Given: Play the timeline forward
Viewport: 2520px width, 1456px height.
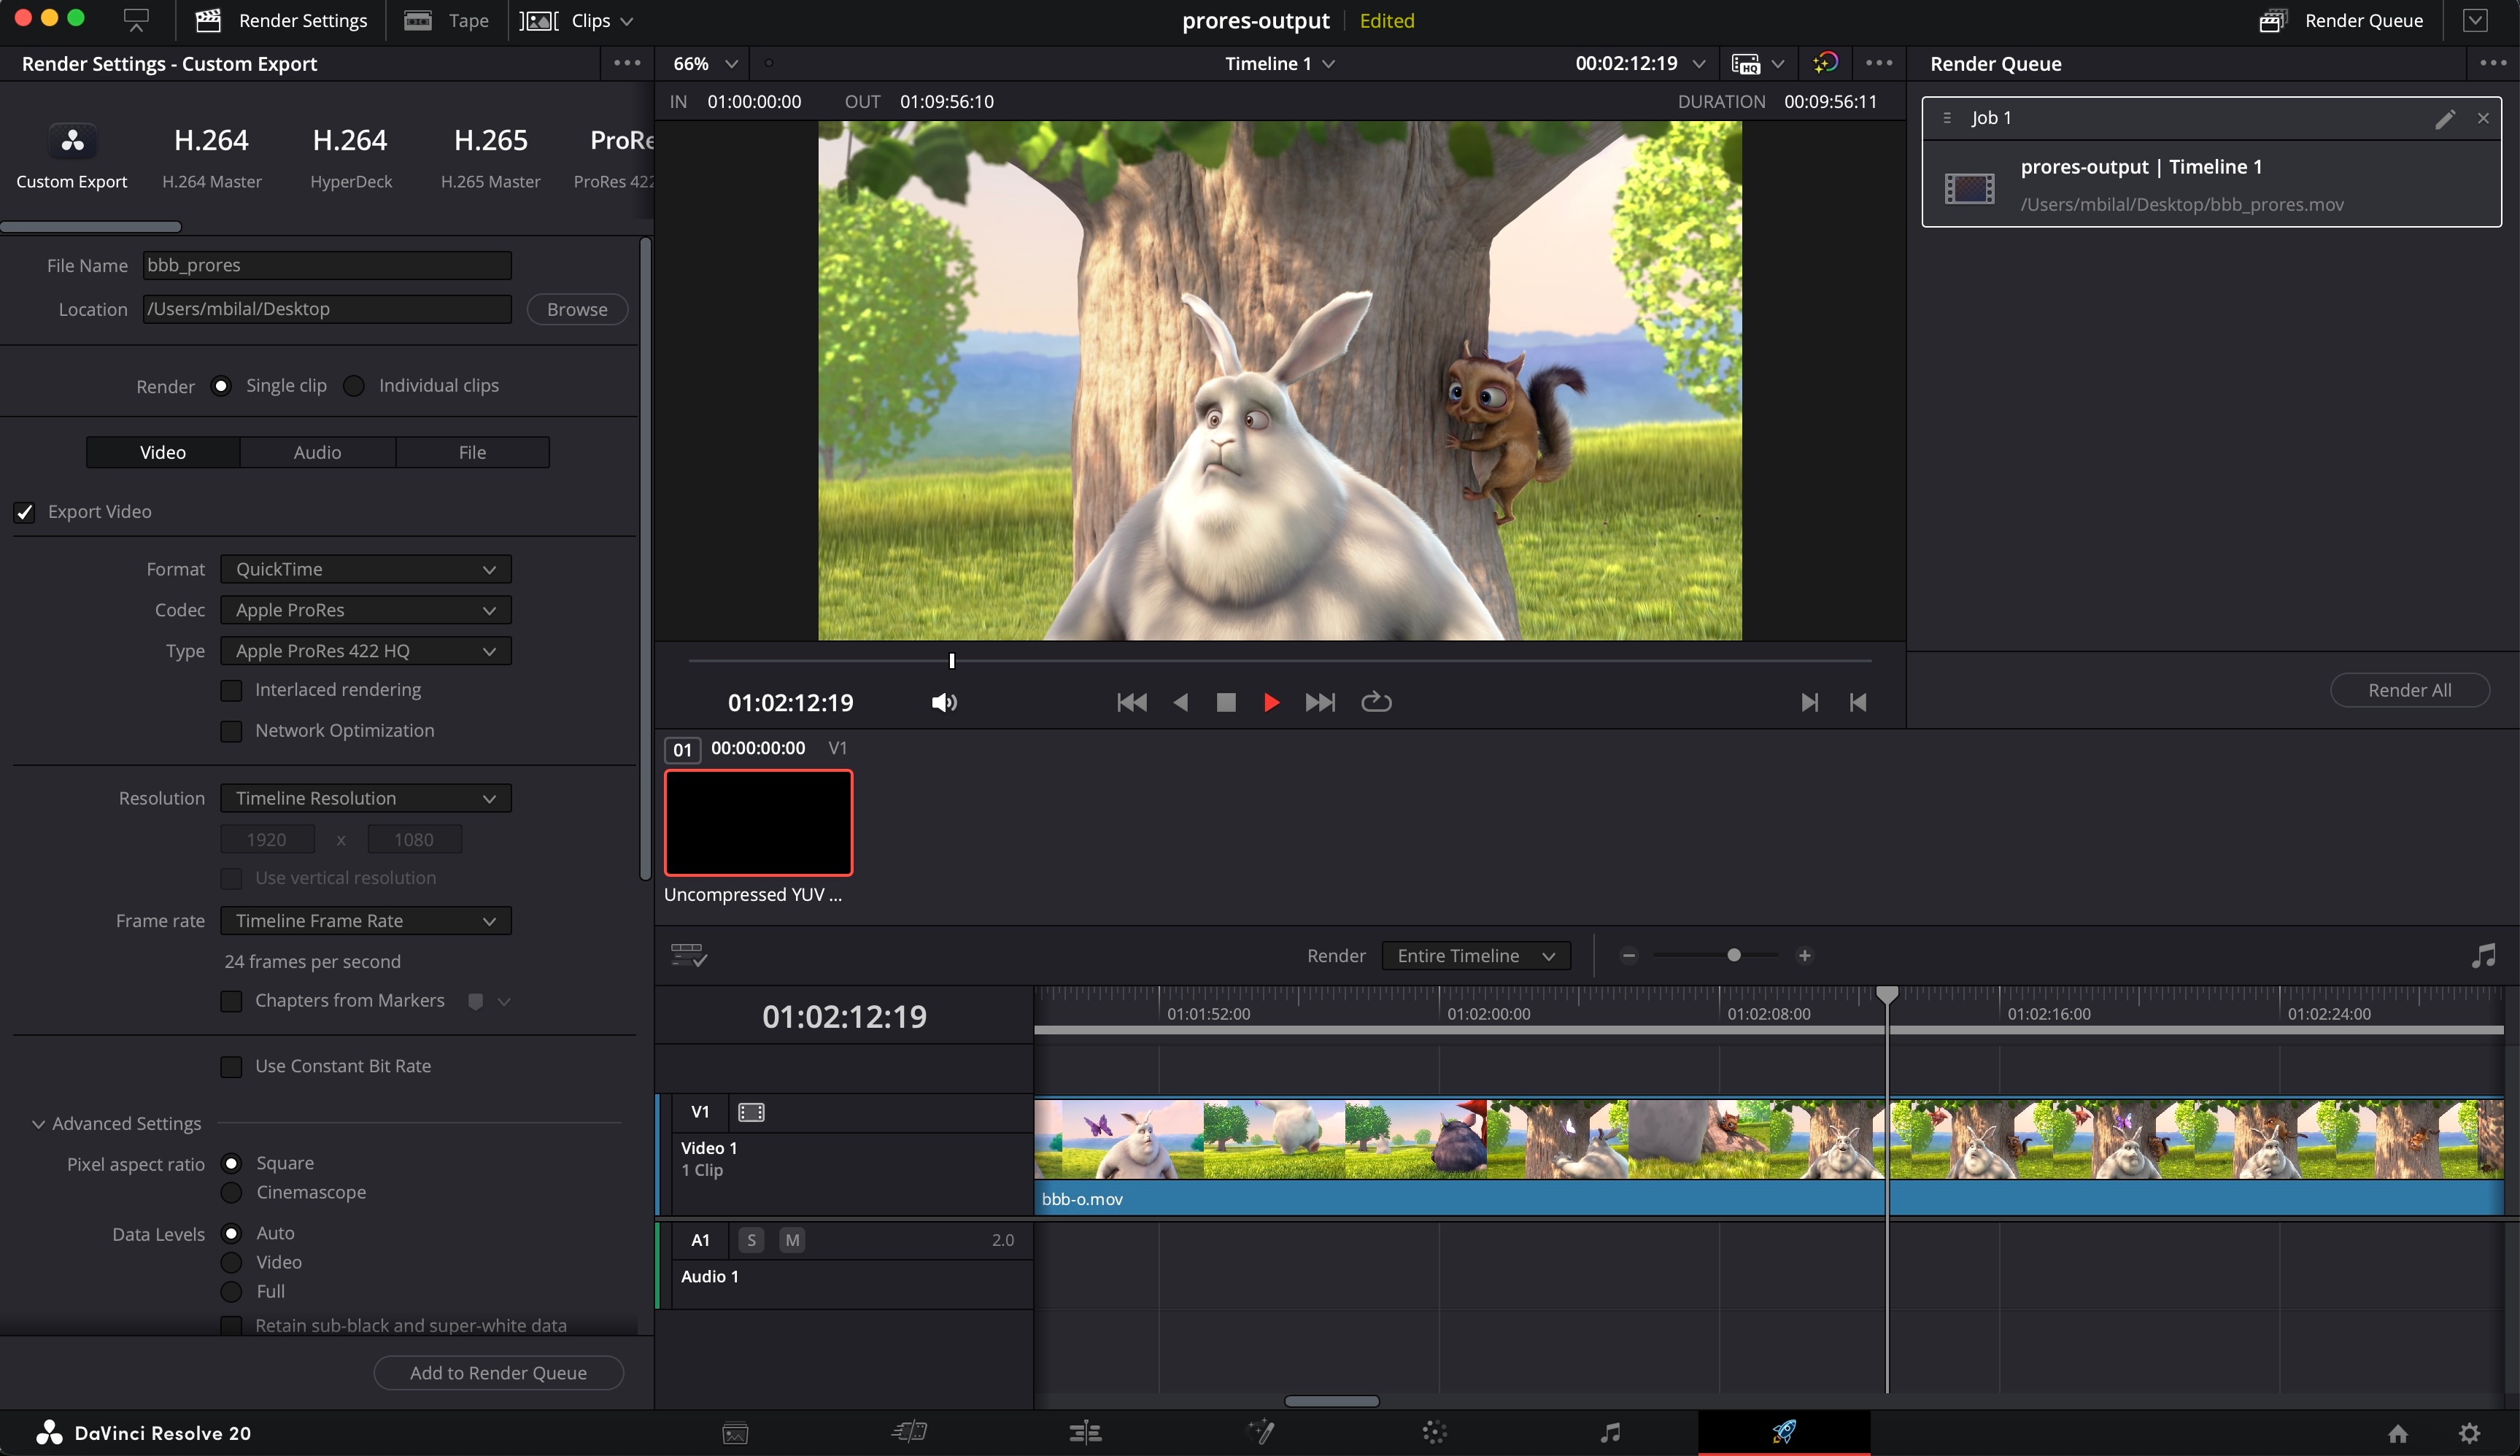Looking at the screenshot, I should tap(1271, 702).
